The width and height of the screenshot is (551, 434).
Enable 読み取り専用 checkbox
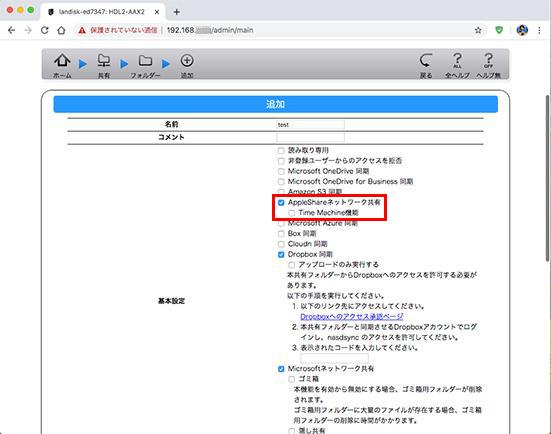281,151
